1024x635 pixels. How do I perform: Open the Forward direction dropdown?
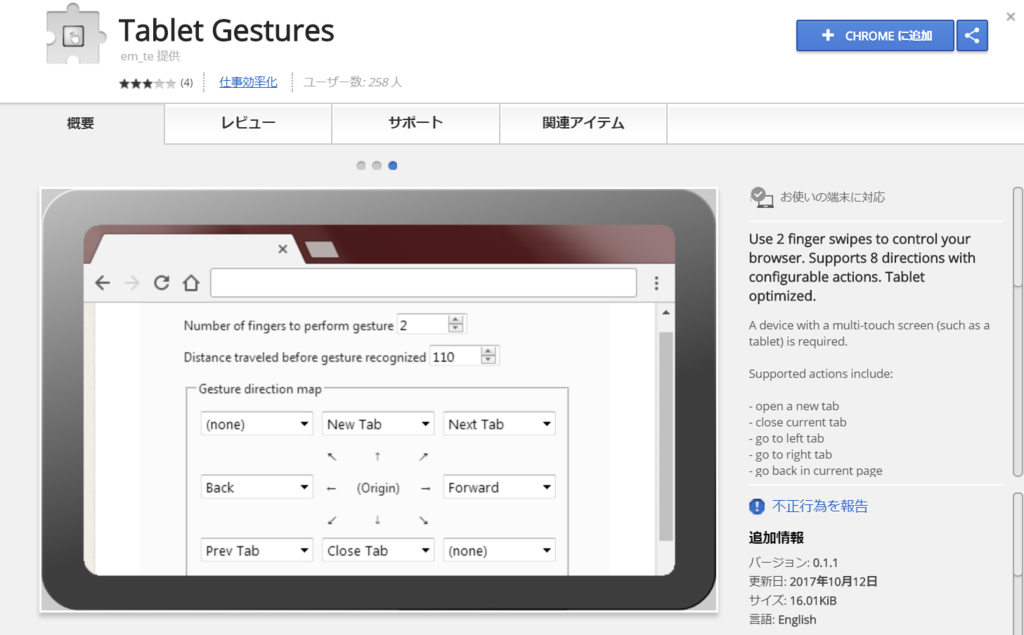coord(500,487)
